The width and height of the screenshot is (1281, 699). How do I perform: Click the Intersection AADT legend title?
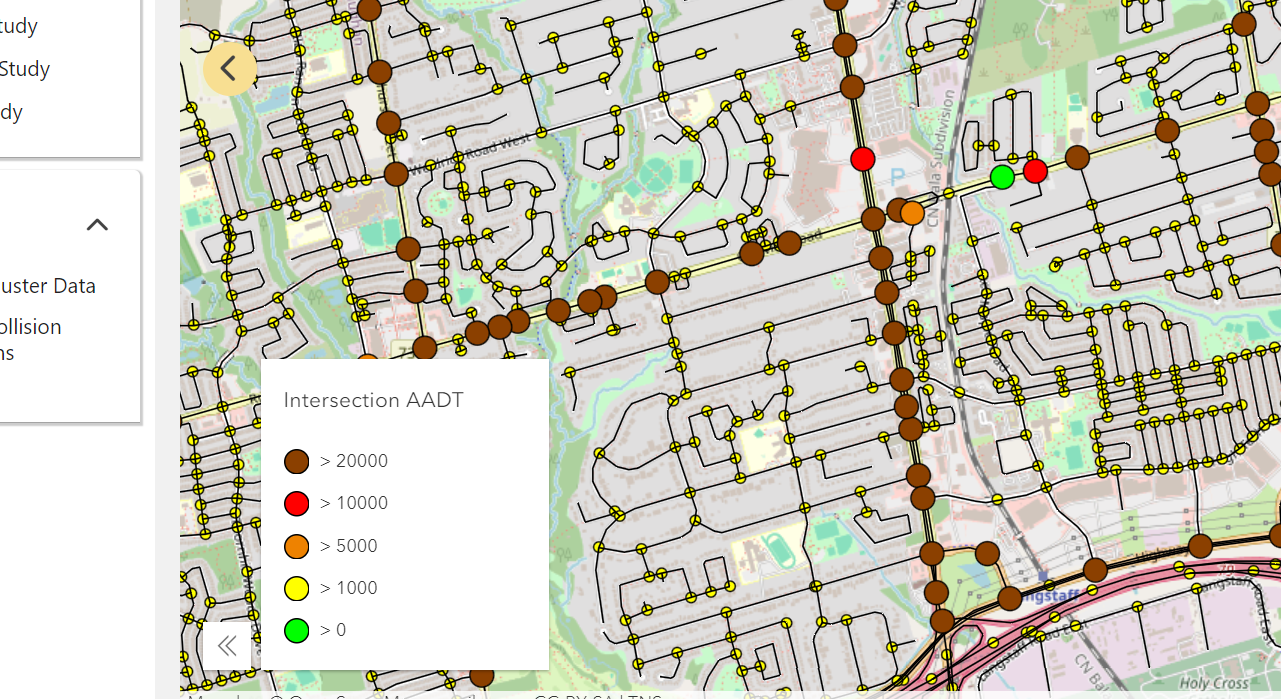pos(373,400)
